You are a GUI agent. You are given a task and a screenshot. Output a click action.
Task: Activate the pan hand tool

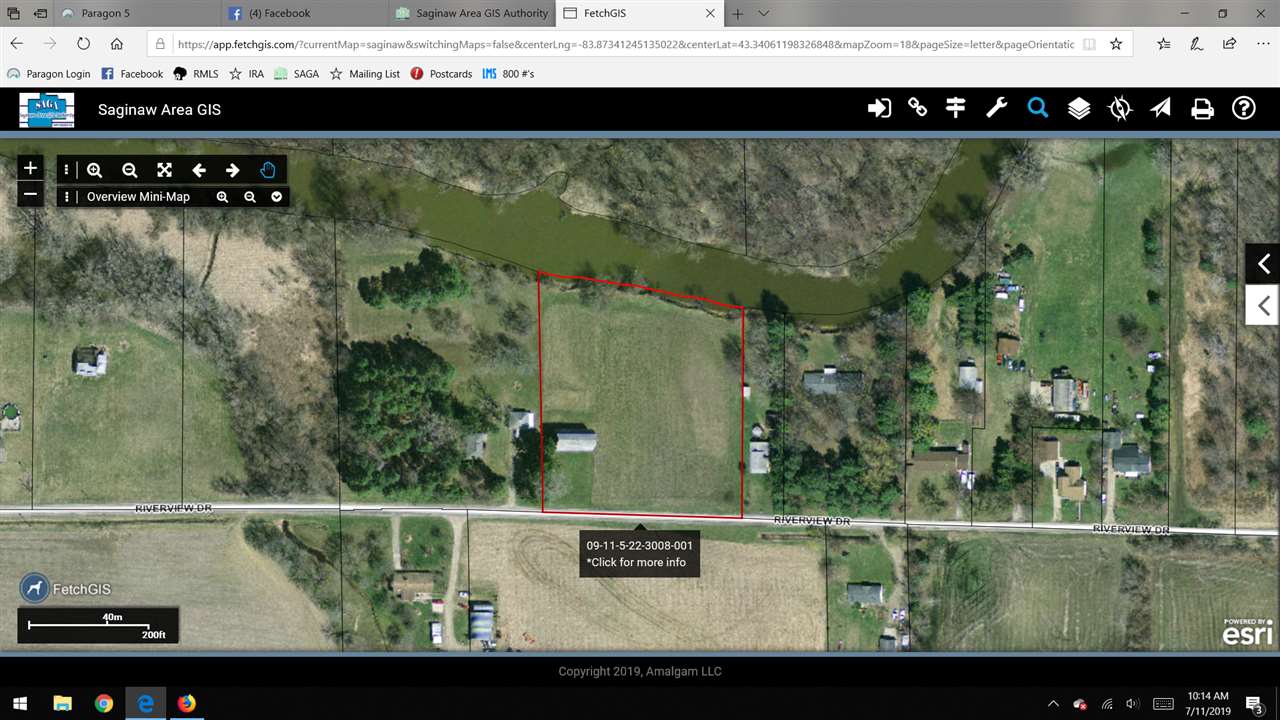click(267, 170)
